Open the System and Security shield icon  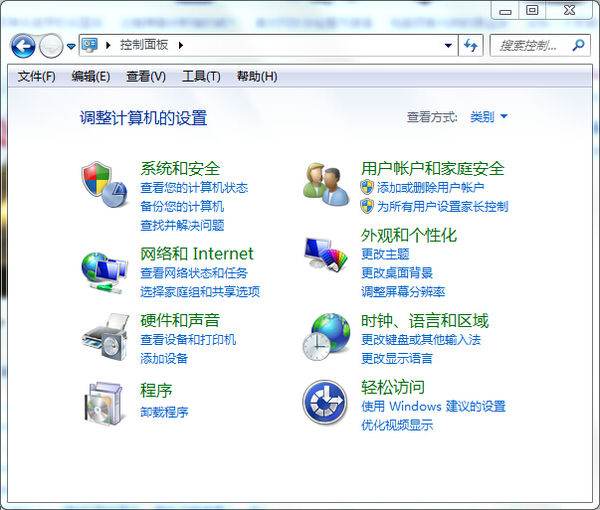[104, 184]
